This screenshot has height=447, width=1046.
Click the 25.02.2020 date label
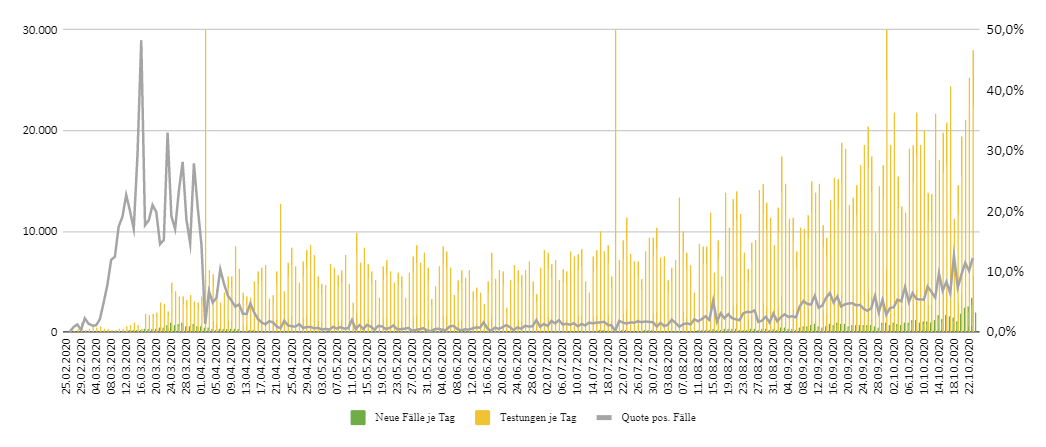[x=67, y=368]
